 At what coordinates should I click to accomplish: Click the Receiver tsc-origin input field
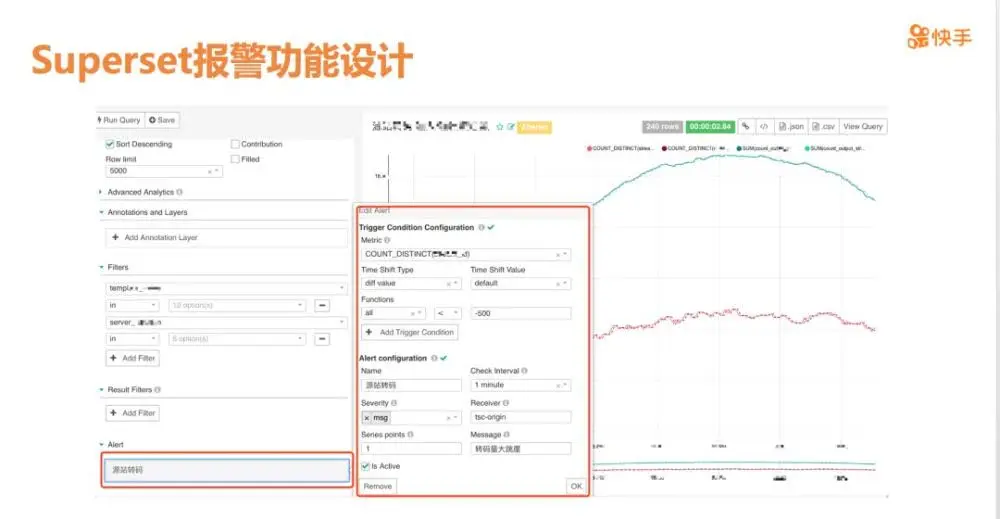click(520, 417)
